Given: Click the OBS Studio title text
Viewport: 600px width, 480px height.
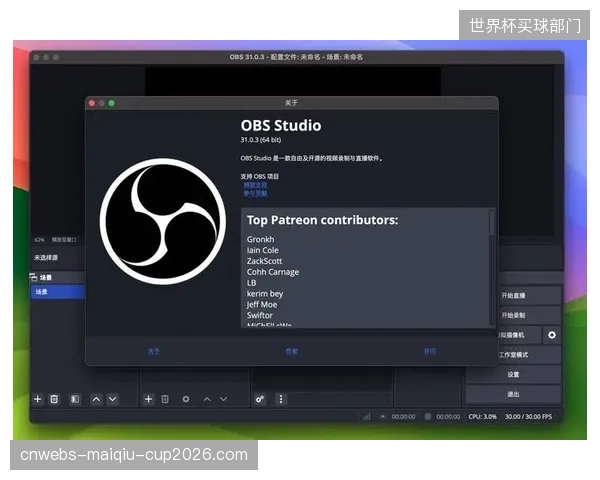Looking at the screenshot, I should pyautogui.click(x=281, y=126).
